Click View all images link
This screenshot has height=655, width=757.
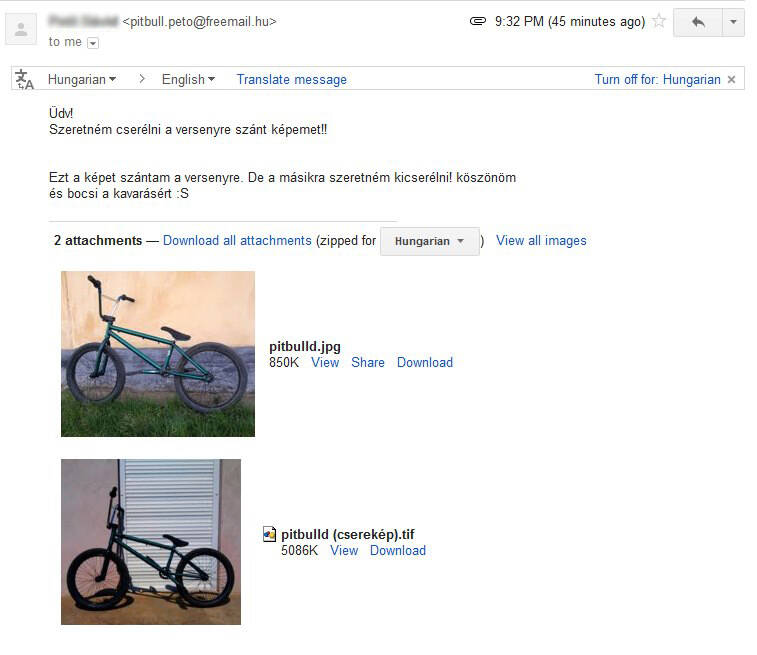(541, 240)
